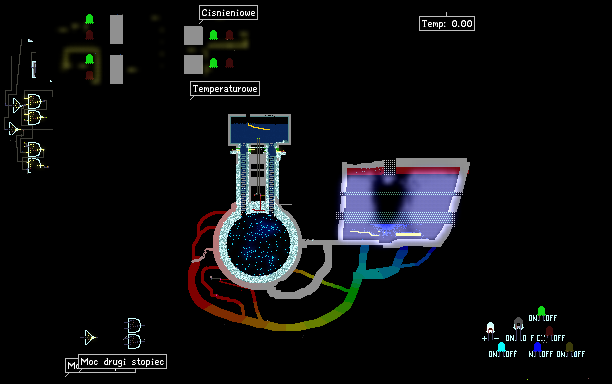The image size is (612, 384).
Task: Click the gray LED indicator
Action: pos(518,324)
